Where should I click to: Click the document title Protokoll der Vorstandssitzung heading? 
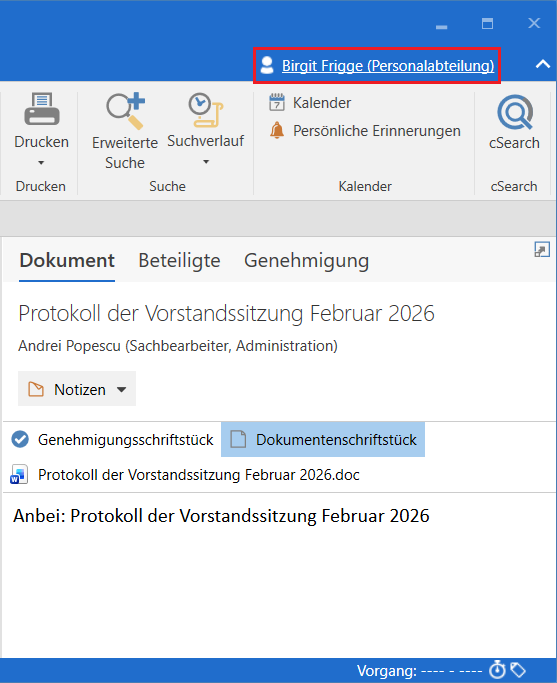pyautogui.click(x=226, y=314)
